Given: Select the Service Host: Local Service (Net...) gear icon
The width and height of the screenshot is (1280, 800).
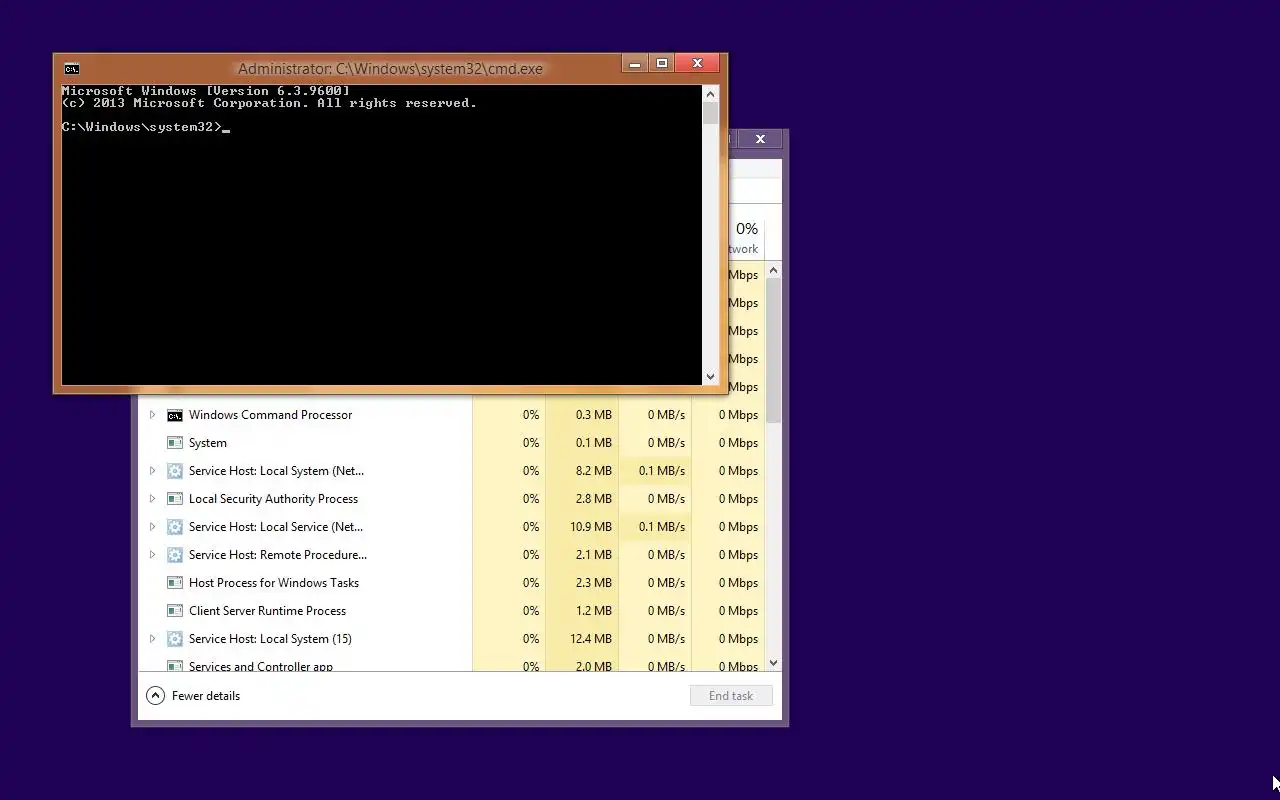Looking at the screenshot, I should pos(175,527).
